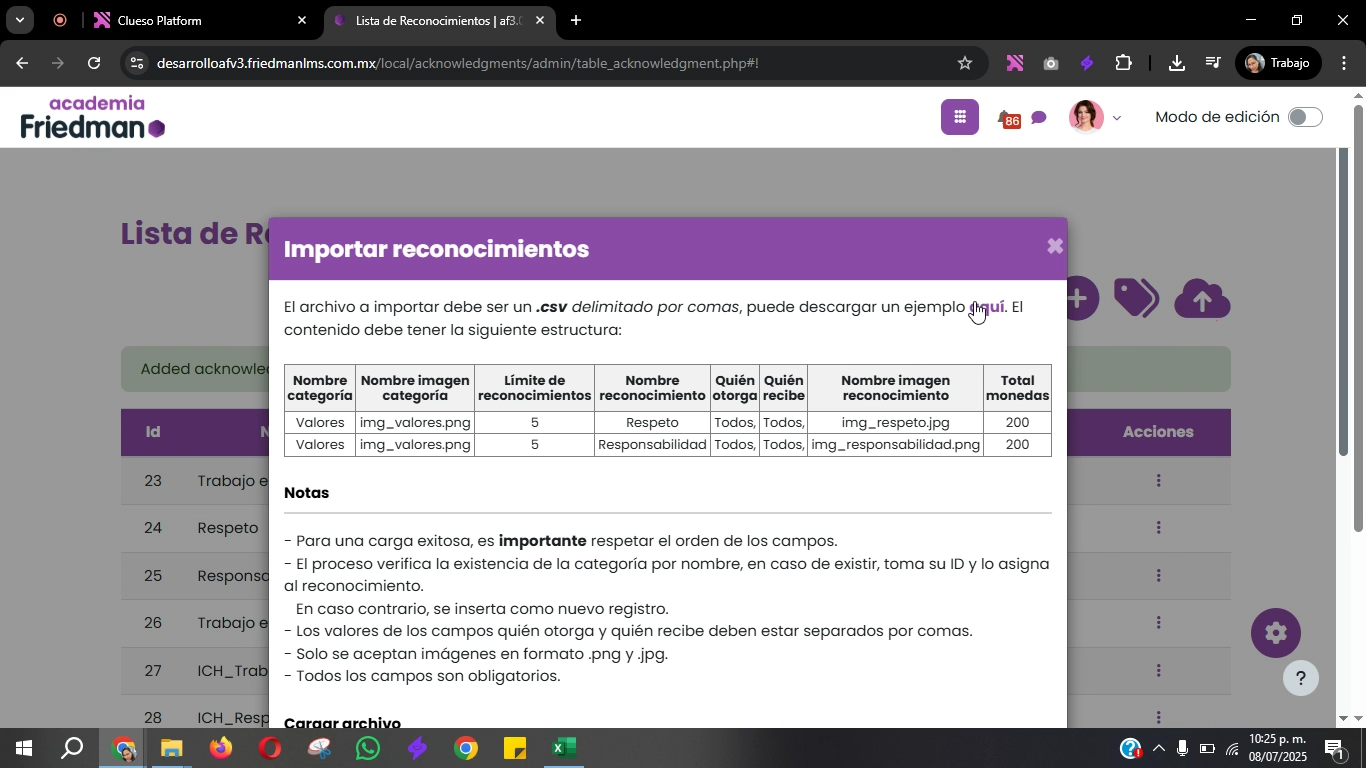Open actions menu for row 25

click(1158, 575)
